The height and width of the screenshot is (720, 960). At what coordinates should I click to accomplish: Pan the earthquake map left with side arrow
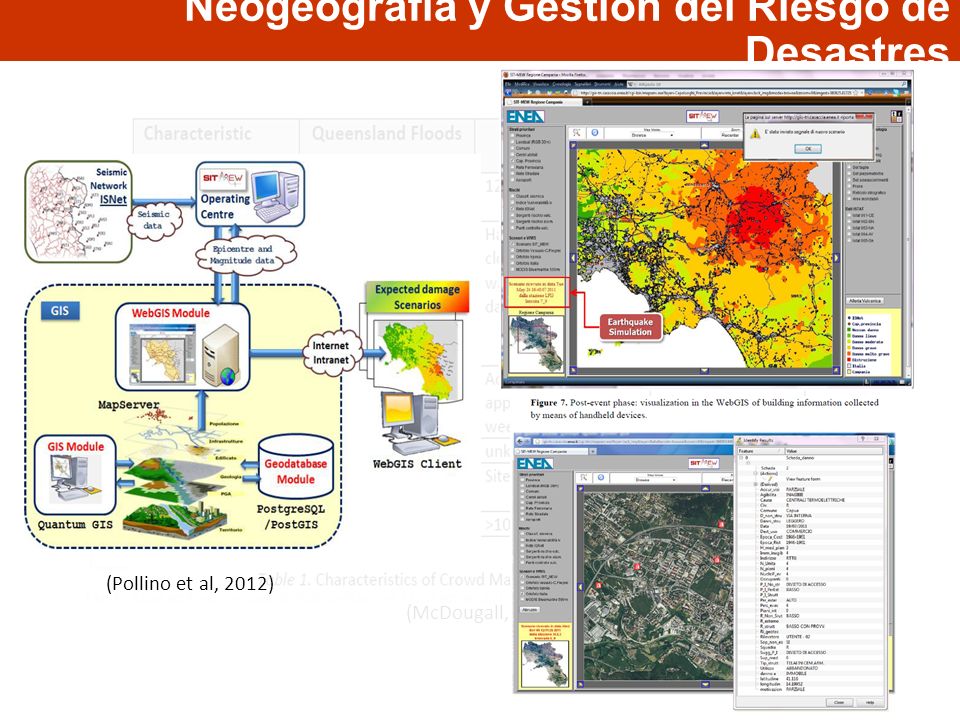click(573, 258)
